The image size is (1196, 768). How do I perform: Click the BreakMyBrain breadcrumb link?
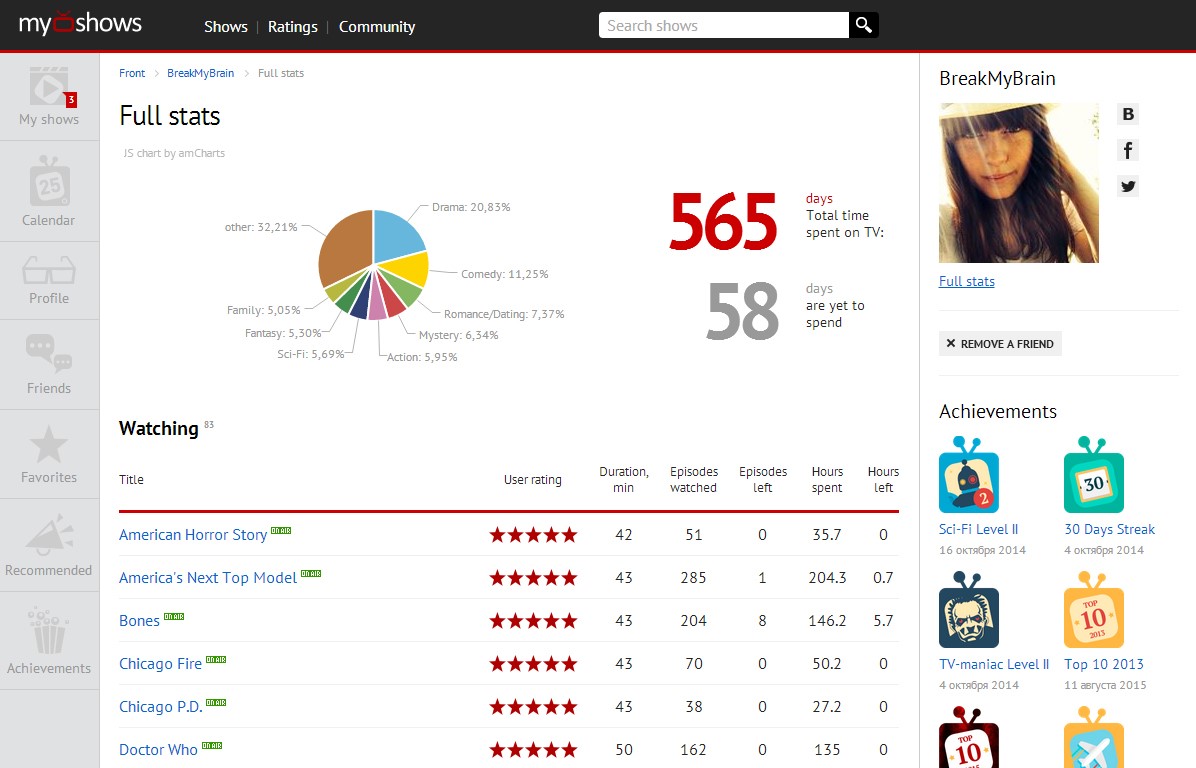click(200, 73)
